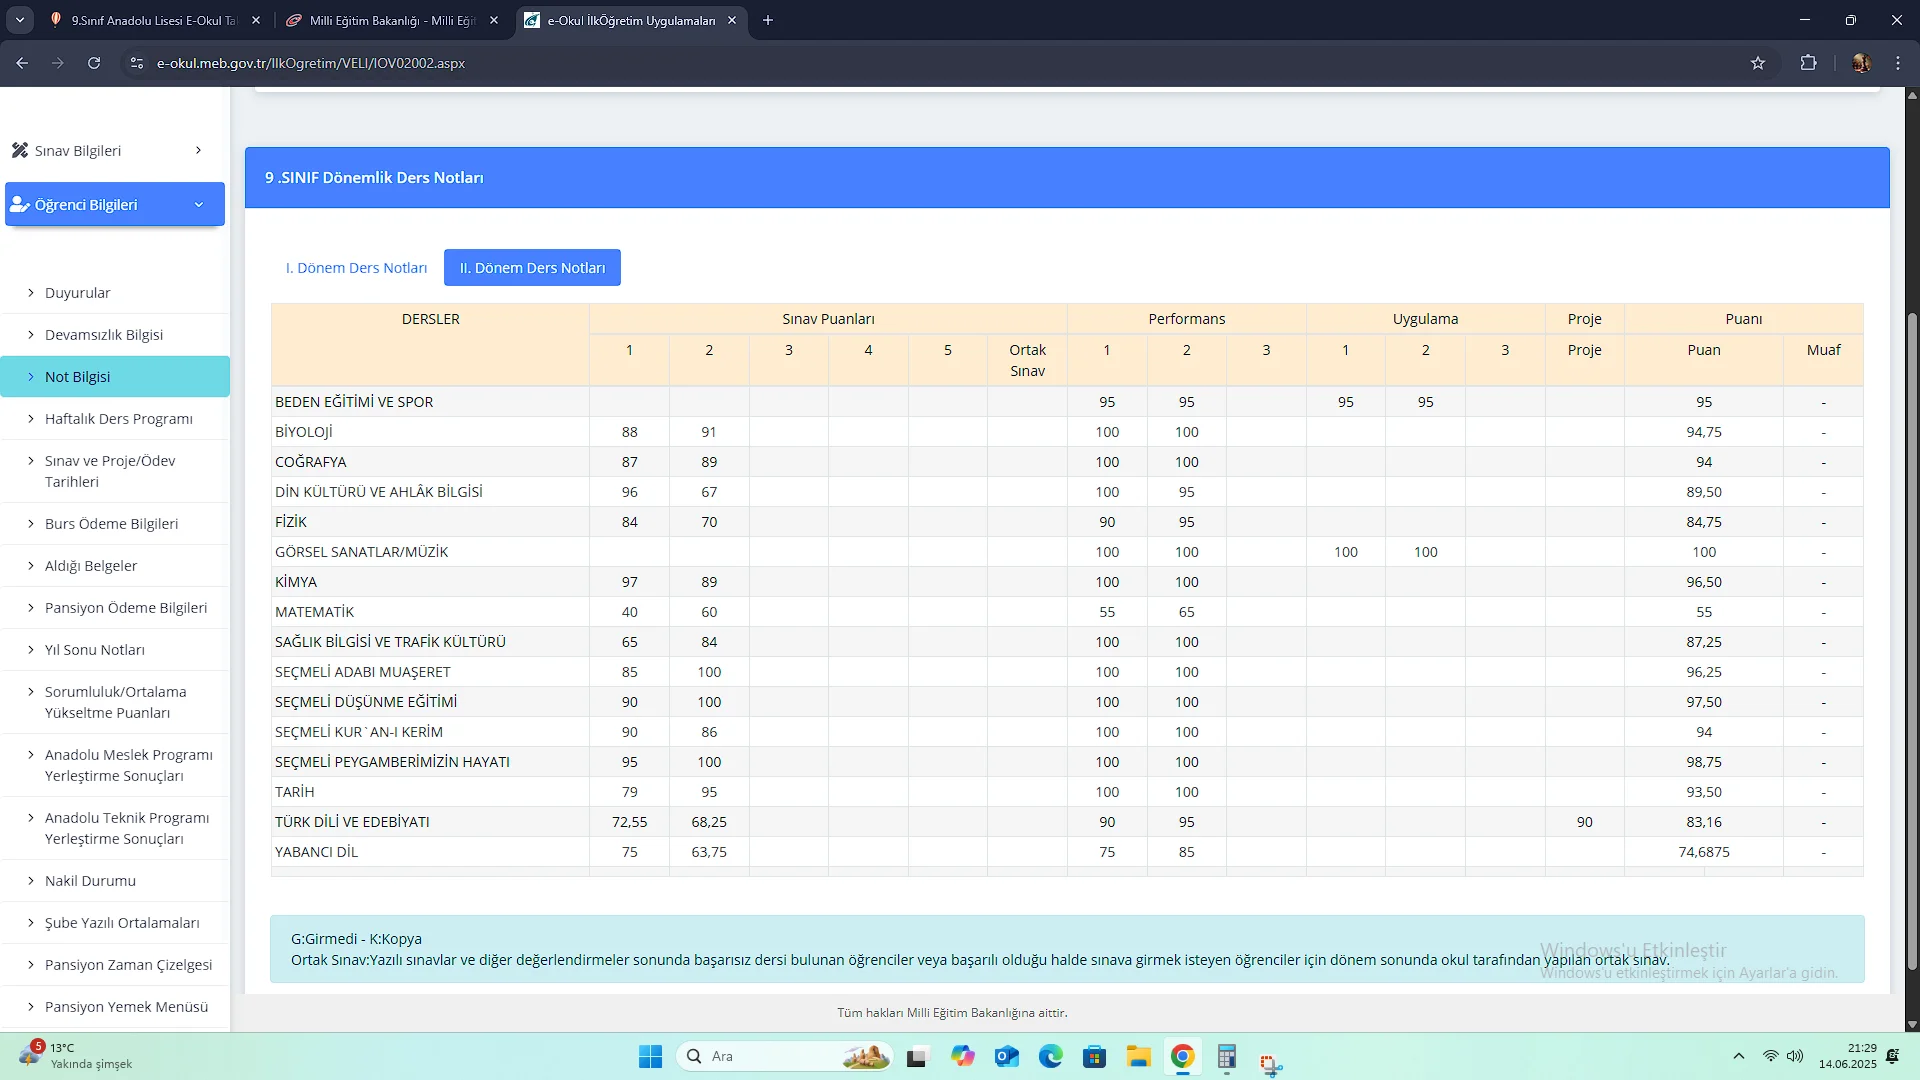Click the taskbar Ara search box
Image resolution: width=1920 pixels, height=1080 pixels.
point(770,1057)
